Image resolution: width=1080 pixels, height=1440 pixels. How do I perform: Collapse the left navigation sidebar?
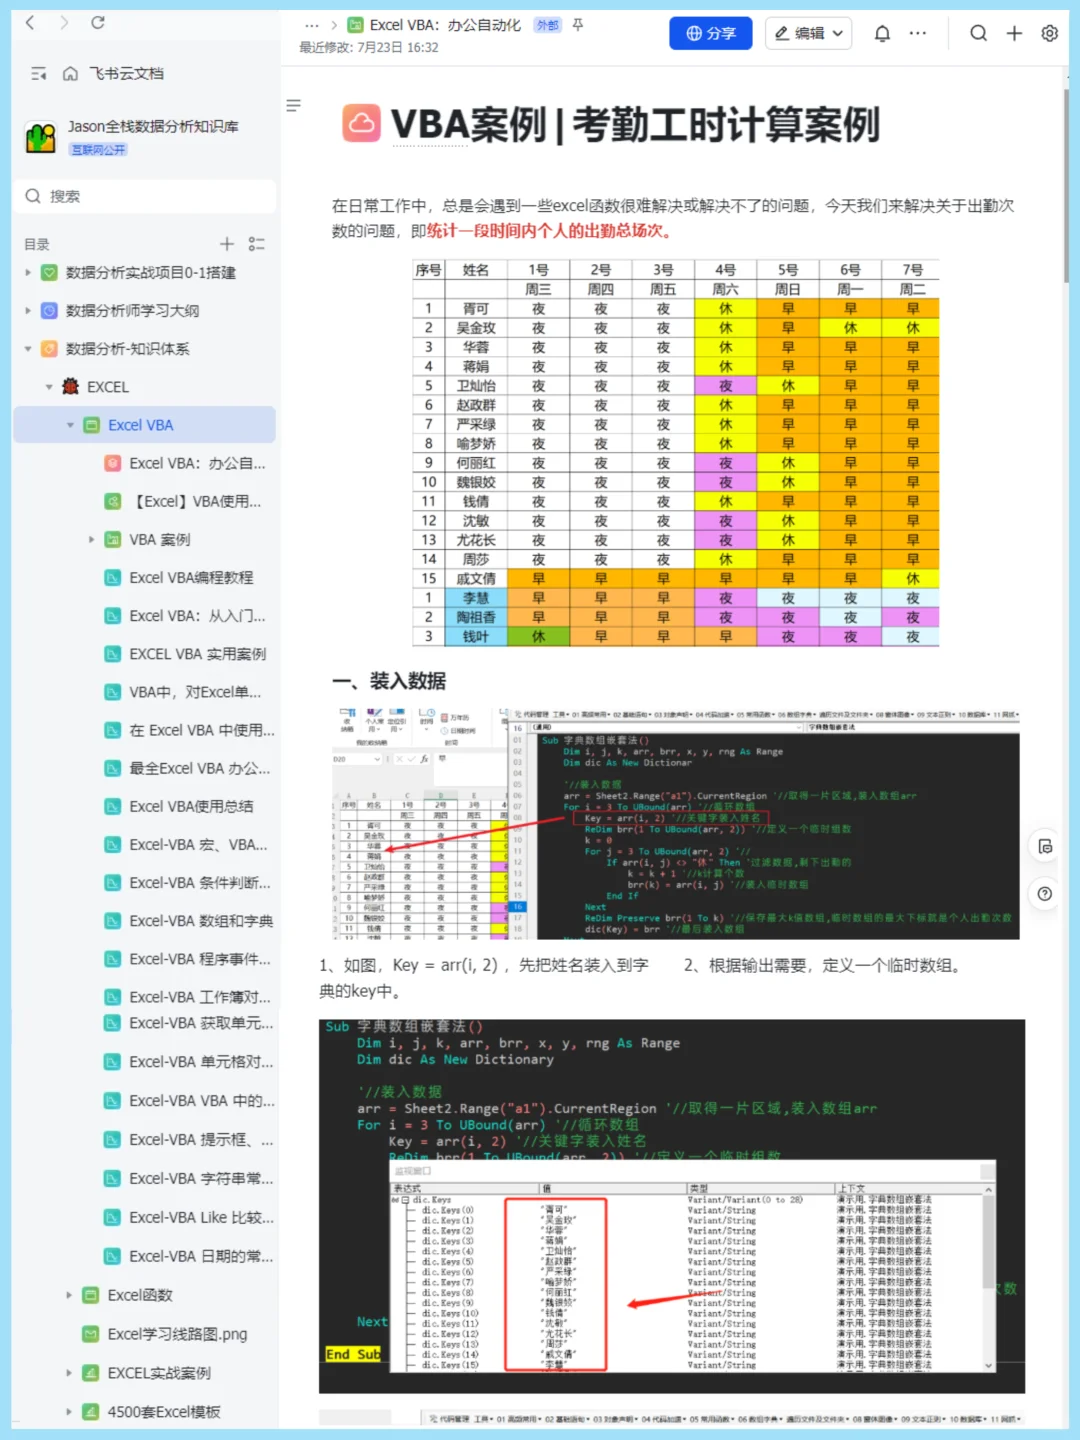pyautogui.click(x=38, y=73)
